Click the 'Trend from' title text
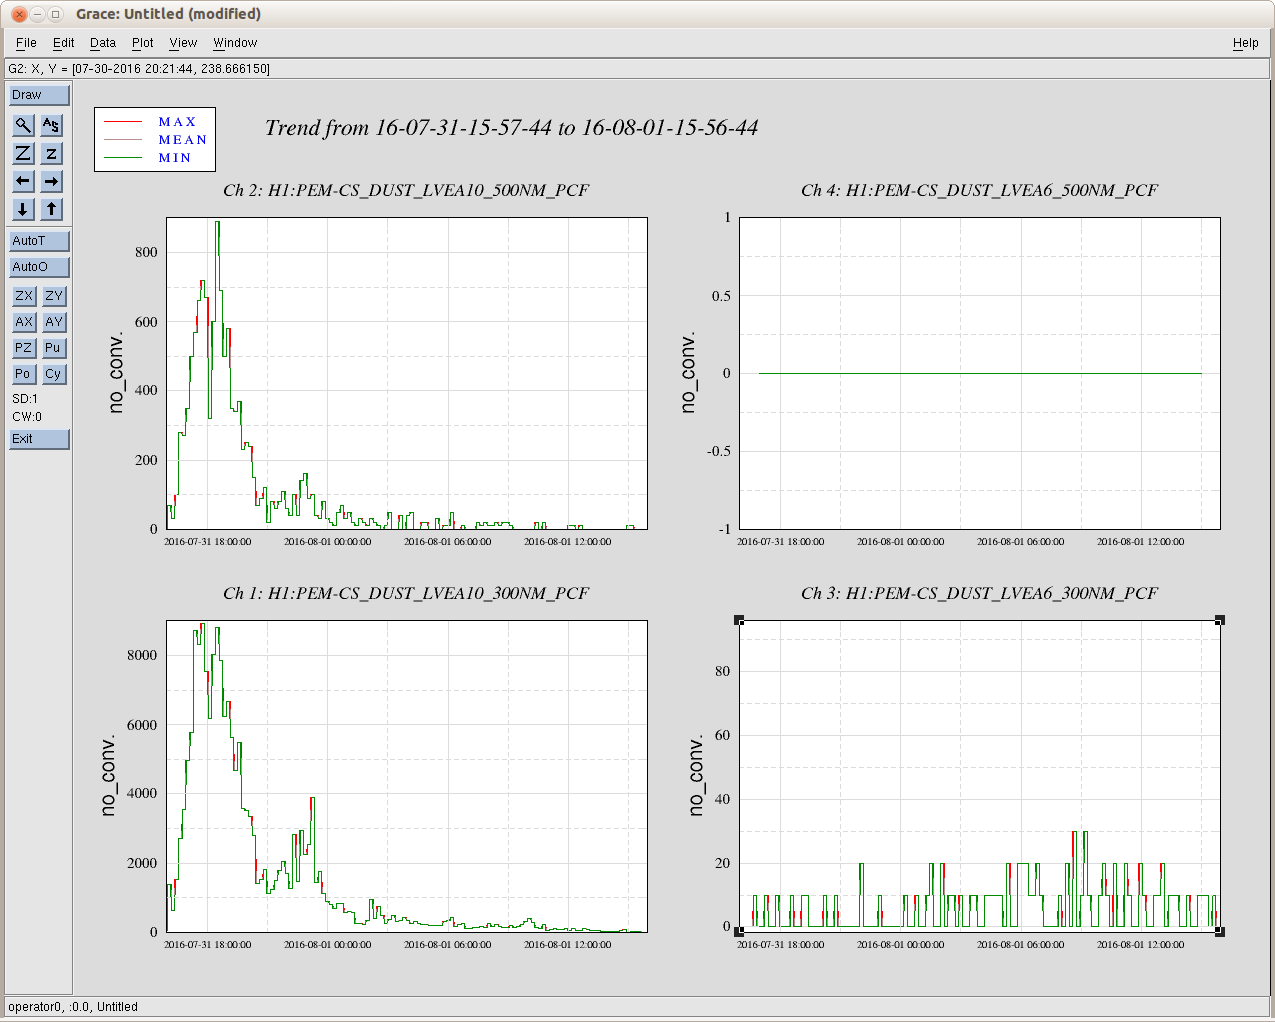This screenshot has height=1022, width=1275. tap(512, 128)
